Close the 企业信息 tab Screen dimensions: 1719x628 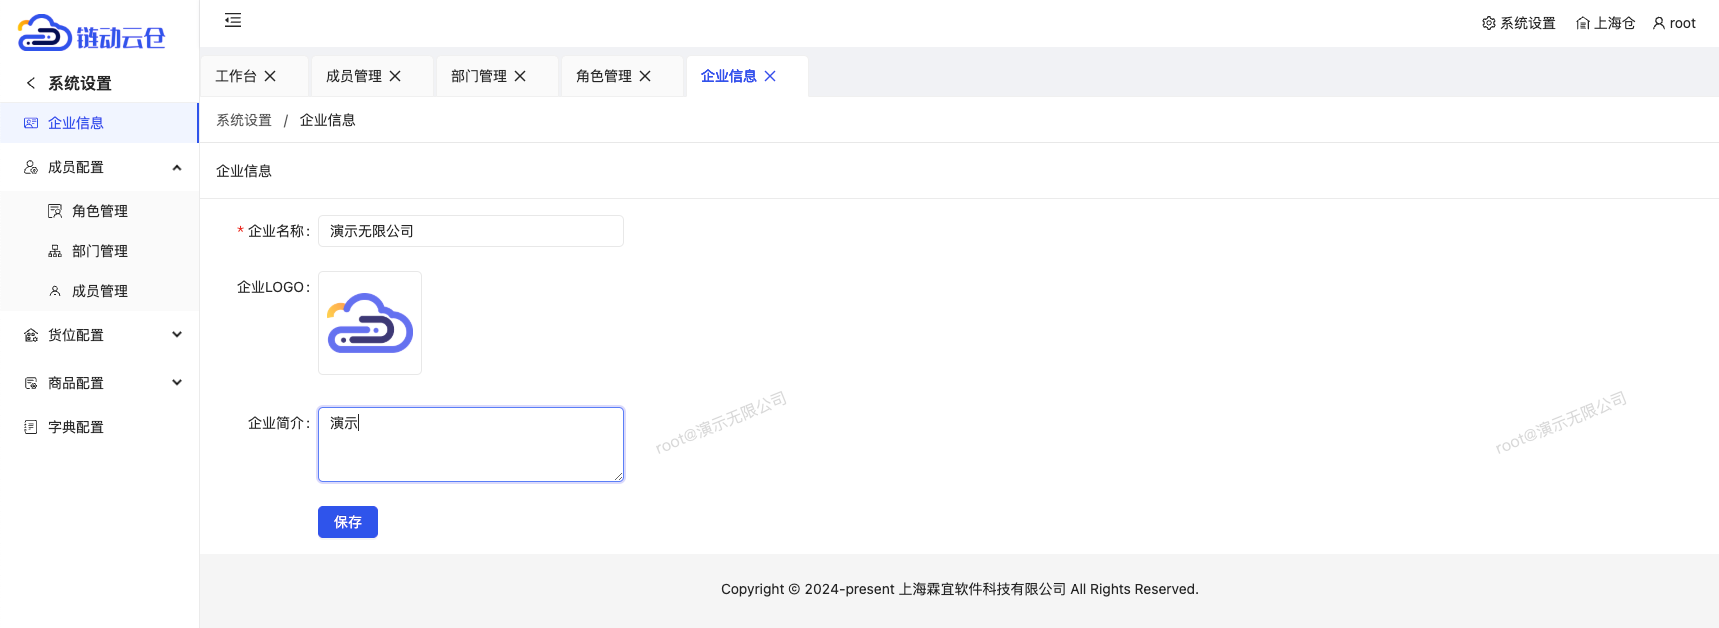pos(770,76)
